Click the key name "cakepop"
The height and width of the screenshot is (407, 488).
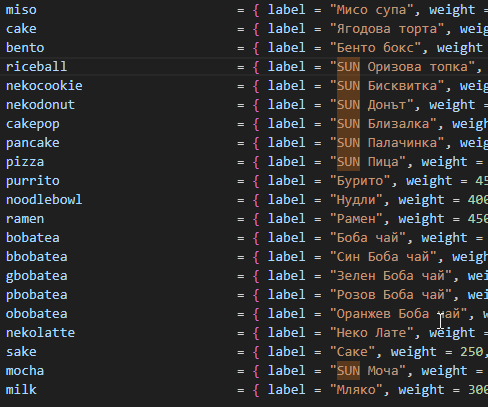pos(33,124)
